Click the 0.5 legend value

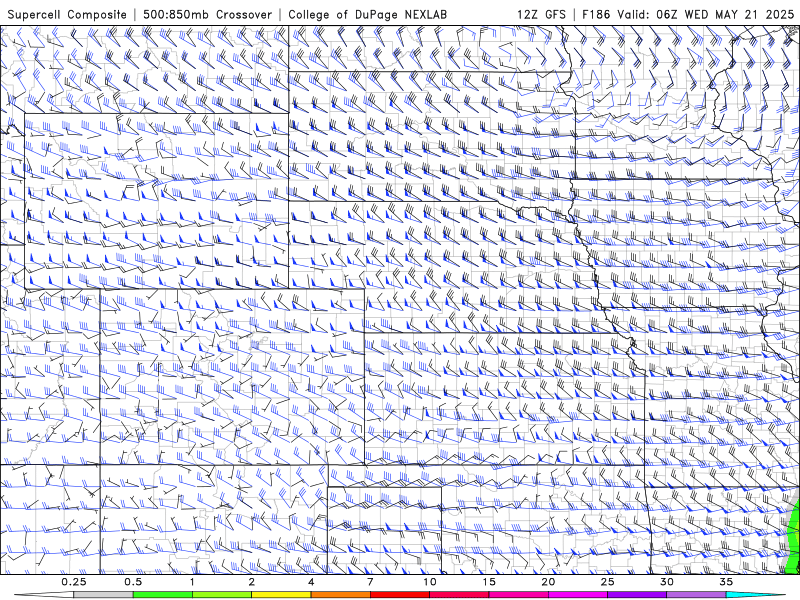click(x=133, y=582)
